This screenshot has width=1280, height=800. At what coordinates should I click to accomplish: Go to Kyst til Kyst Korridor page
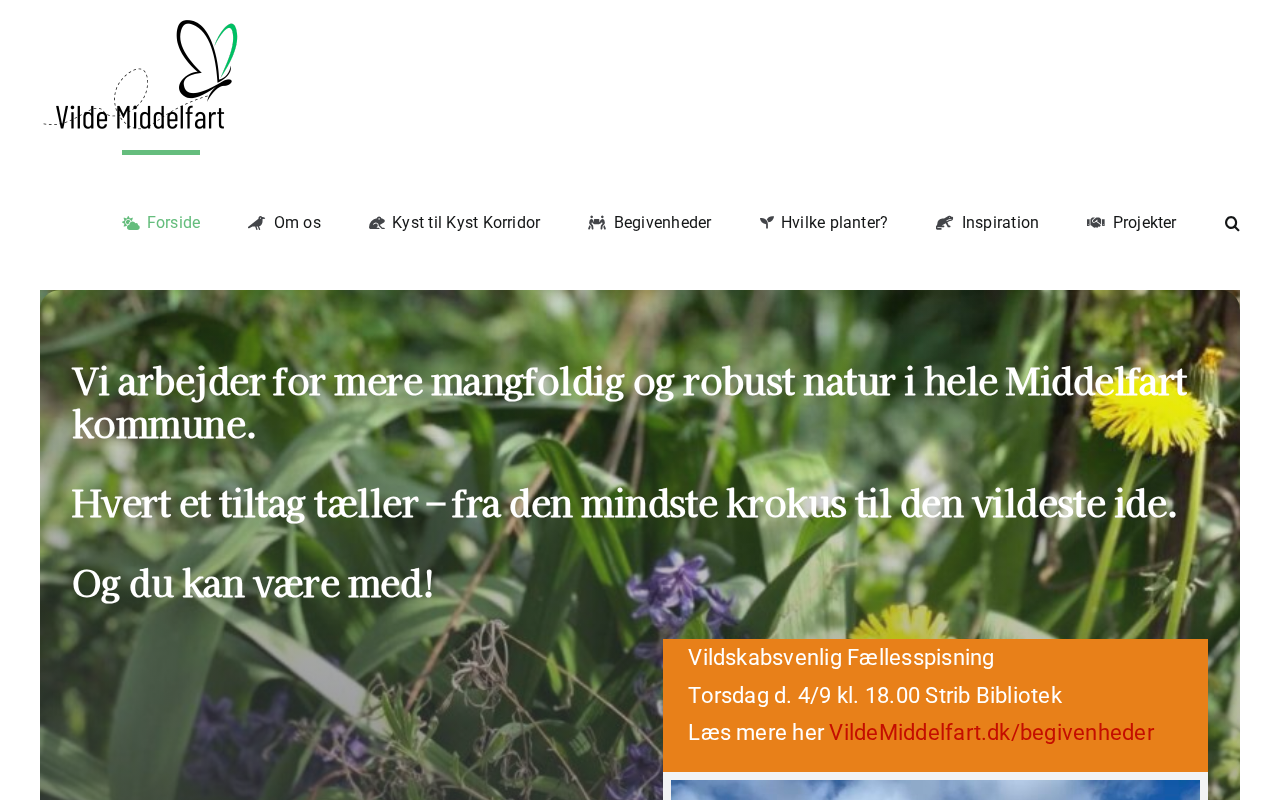[466, 223]
